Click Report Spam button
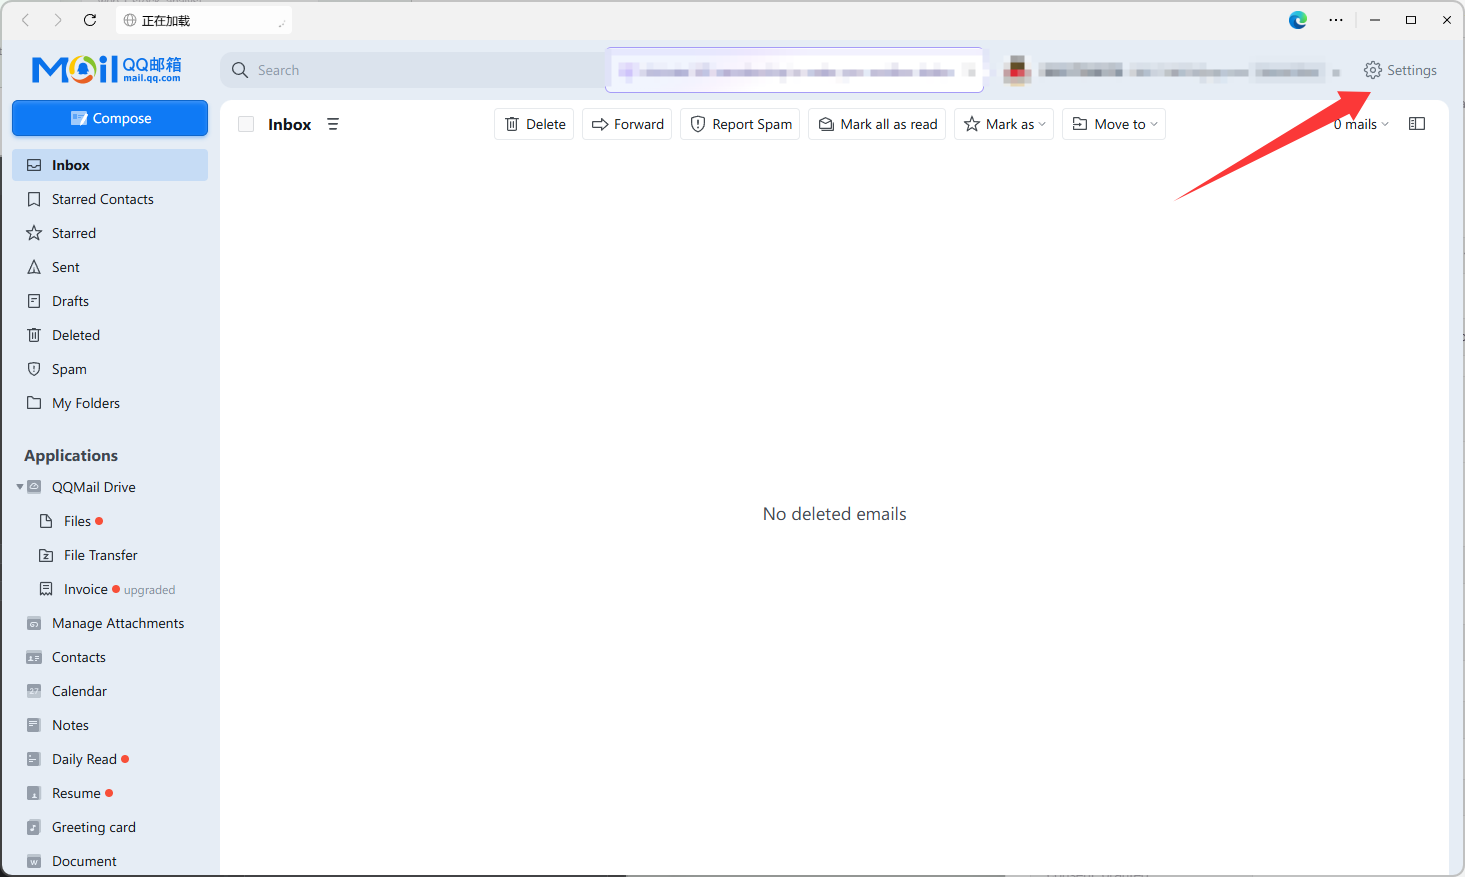The height and width of the screenshot is (877, 1465). click(740, 124)
